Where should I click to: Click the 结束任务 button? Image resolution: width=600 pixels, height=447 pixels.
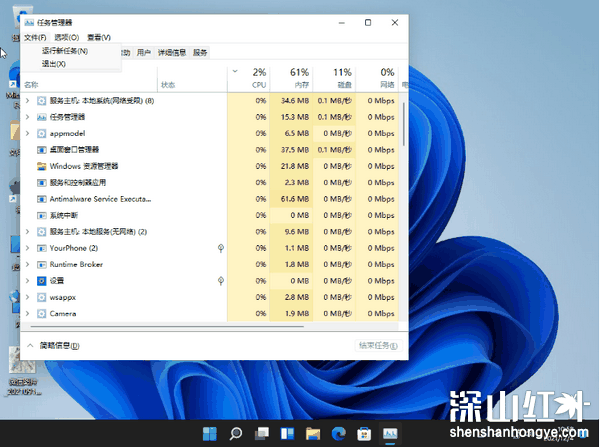point(378,346)
